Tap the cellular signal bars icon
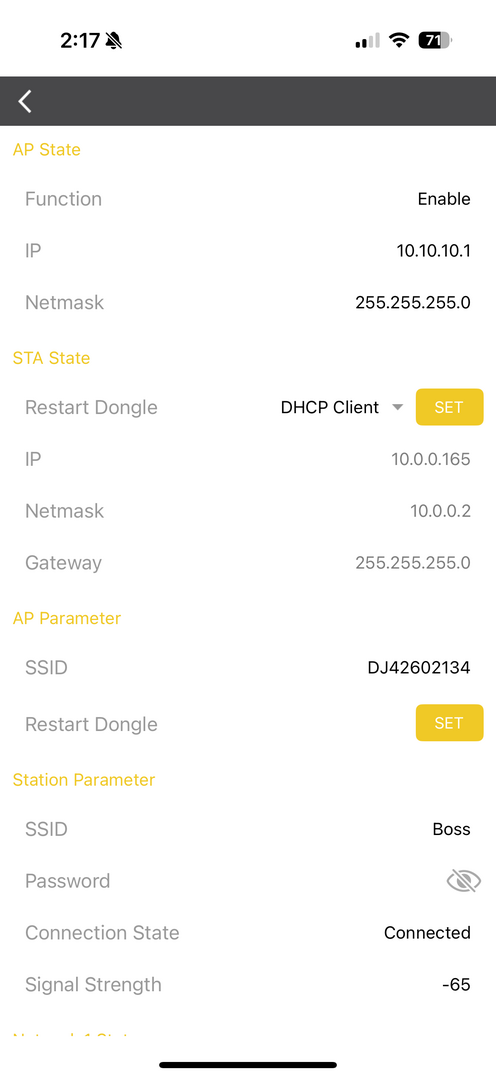Viewport: 496px width, 1078px height. tap(367, 41)
